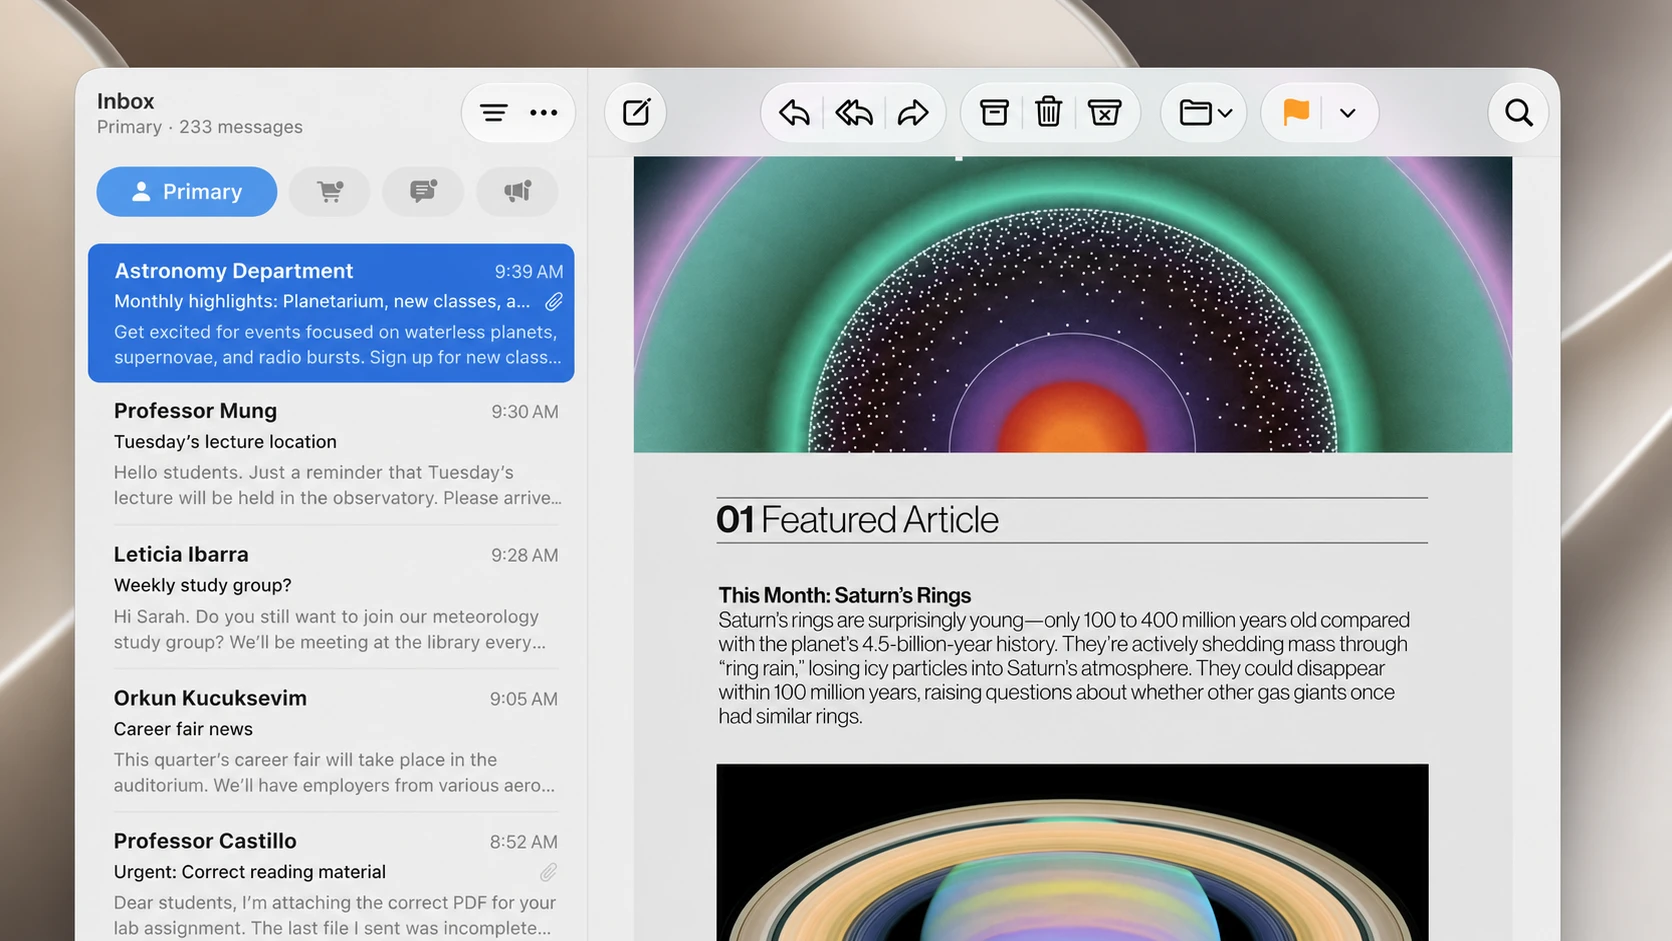
Task: Forward the selected email
Action: [x=912, y=112]
